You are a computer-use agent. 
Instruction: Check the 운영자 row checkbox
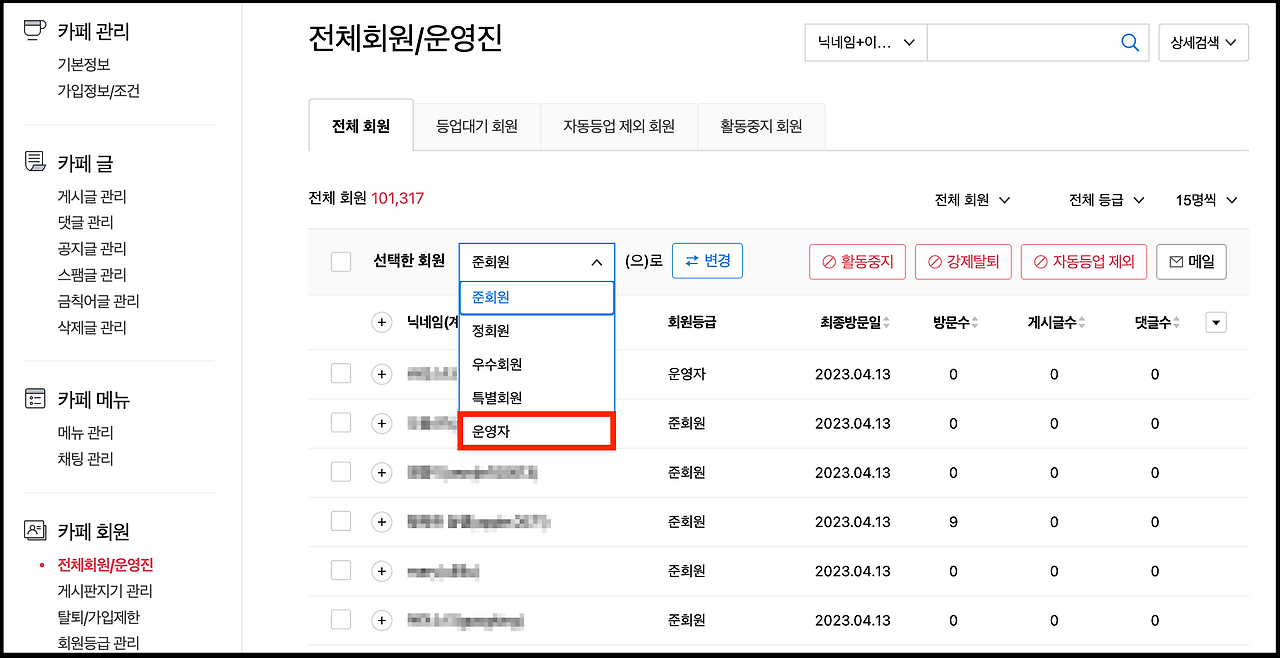click(341, 373)
